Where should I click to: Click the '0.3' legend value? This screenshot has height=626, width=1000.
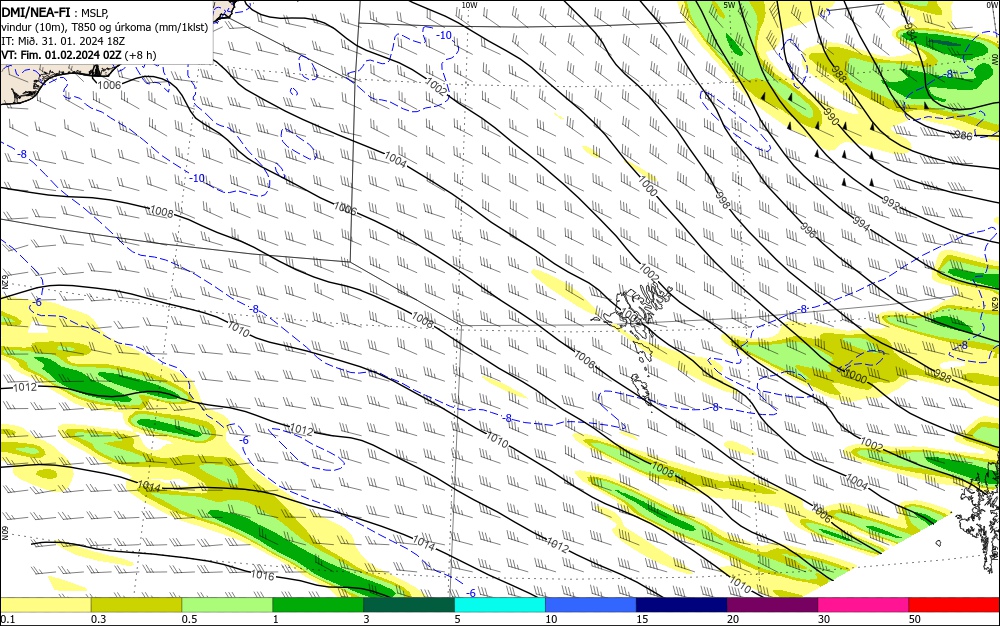98,619
